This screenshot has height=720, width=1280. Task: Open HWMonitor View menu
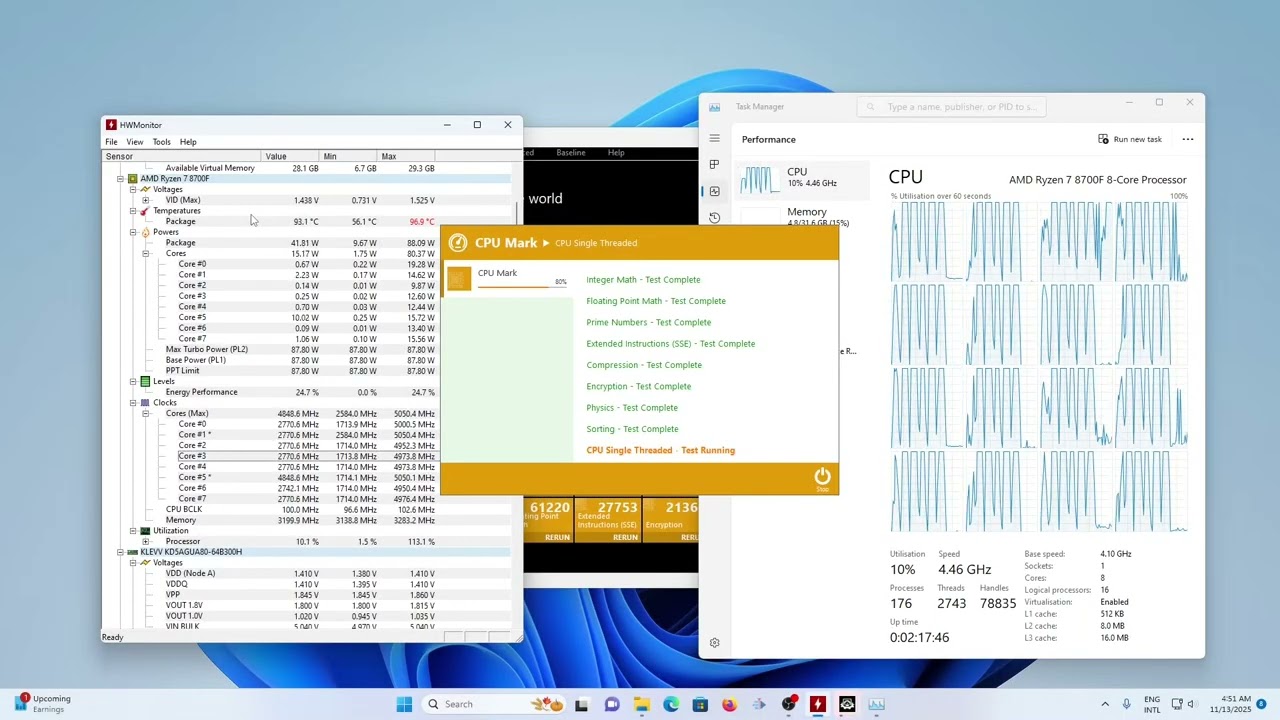[134, 142]
